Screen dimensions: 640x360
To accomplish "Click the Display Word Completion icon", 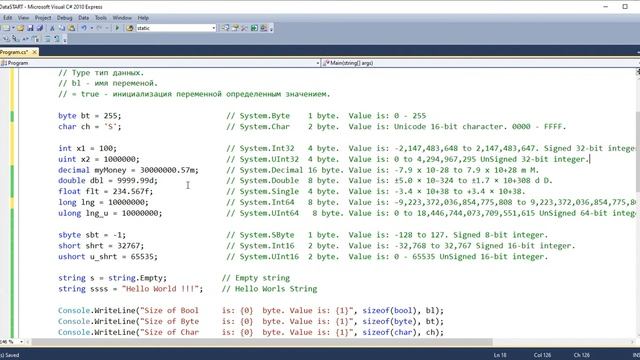I will (x=36, y=39).
